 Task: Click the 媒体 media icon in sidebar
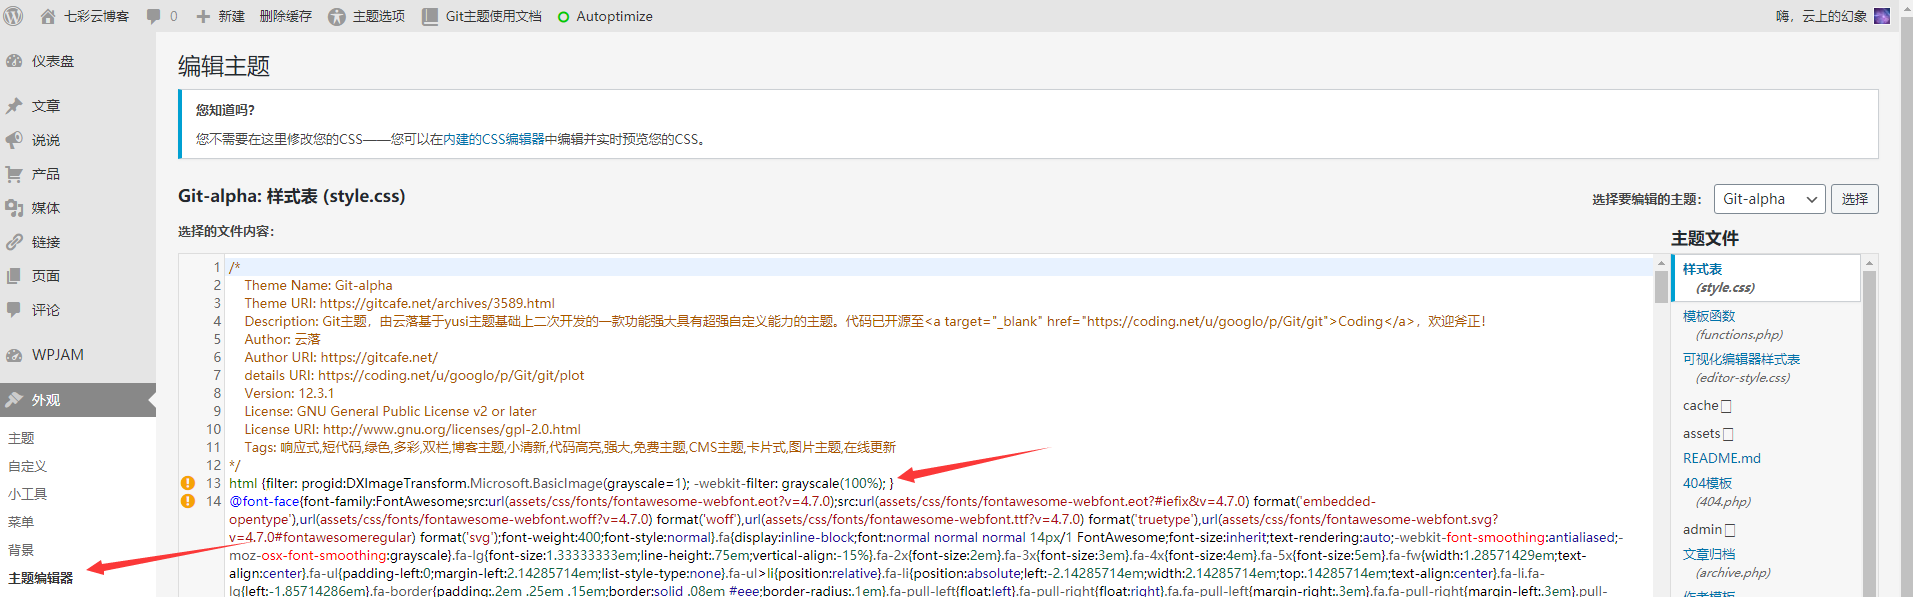(x=14, y=208)
